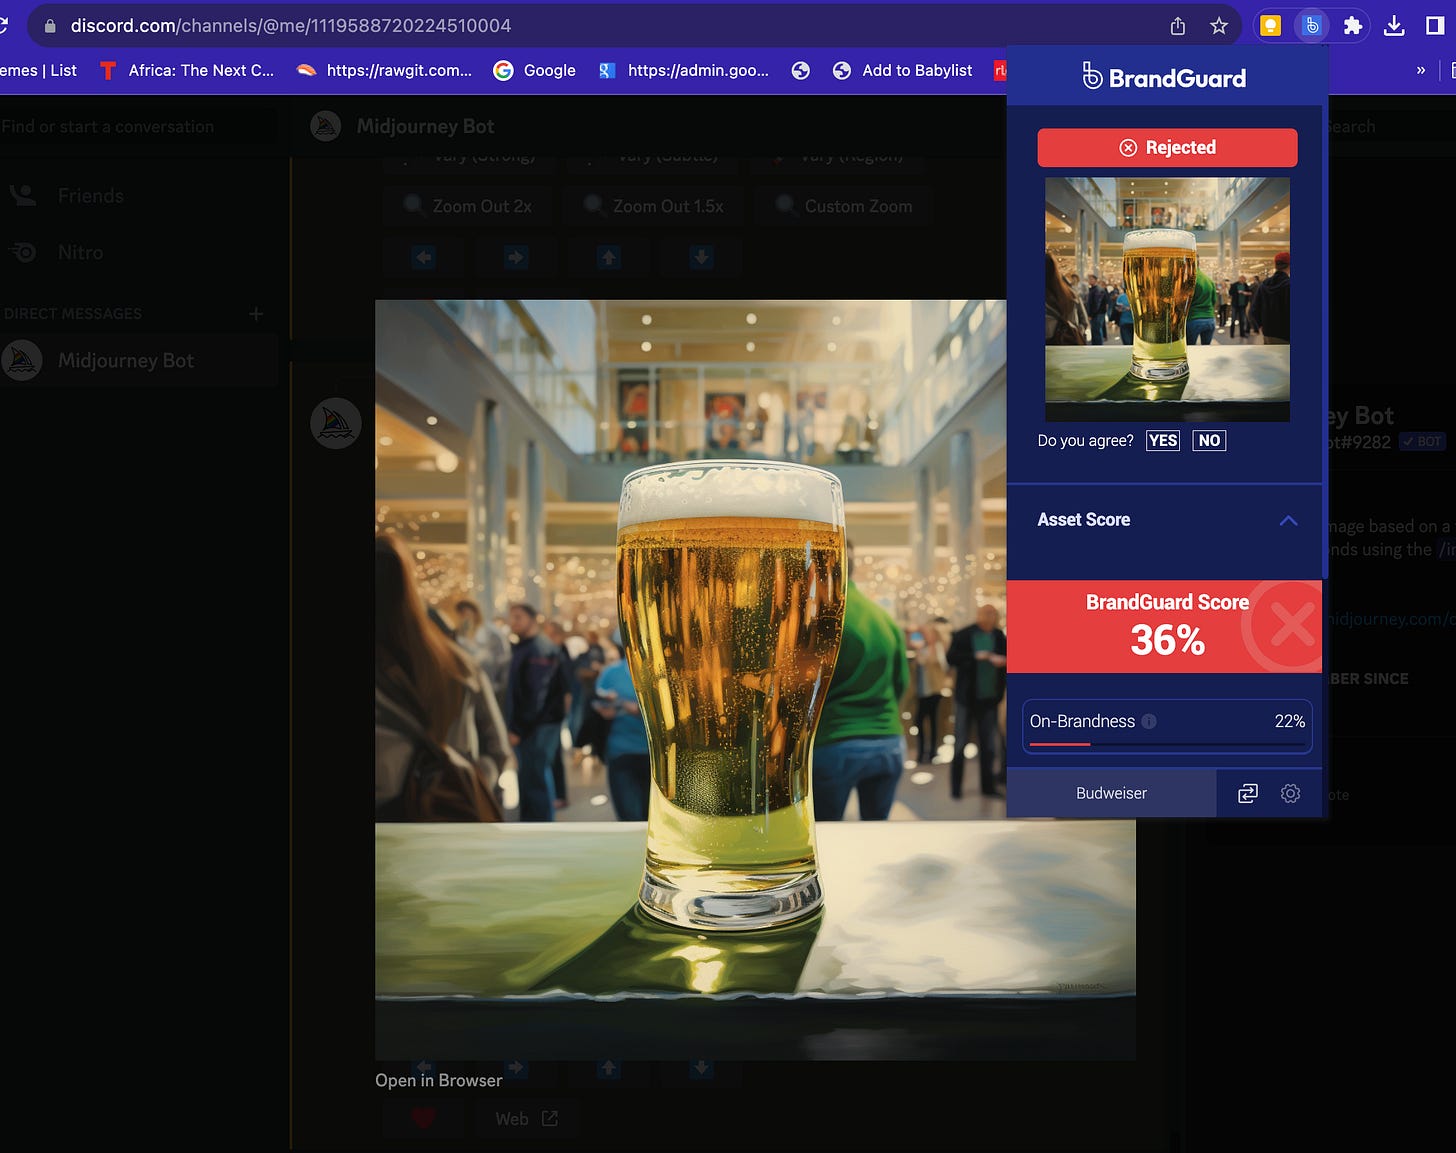Click the pan right arrow button
Image resolution: width=1456 pixels, height=1153 pixels.
coord(516,257)
